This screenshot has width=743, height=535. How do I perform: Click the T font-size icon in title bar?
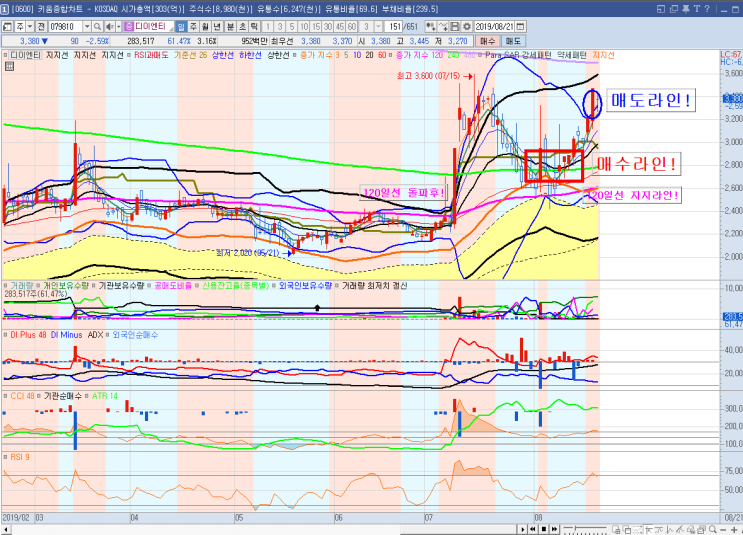click(x=697, y=9)
